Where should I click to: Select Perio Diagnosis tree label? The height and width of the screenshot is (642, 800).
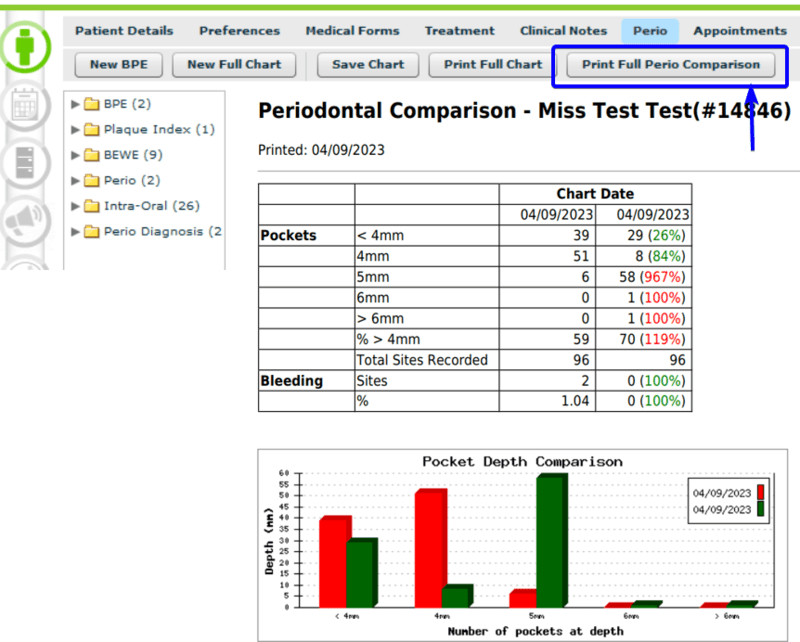click(x=163, y=232)
